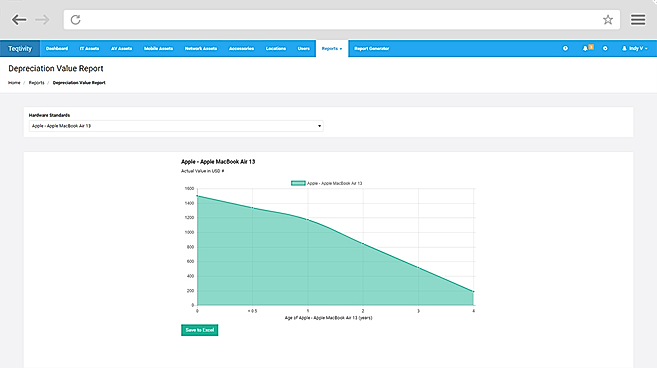
Task: Open the Report Generator nav item
Action: [x=372, y=49]
